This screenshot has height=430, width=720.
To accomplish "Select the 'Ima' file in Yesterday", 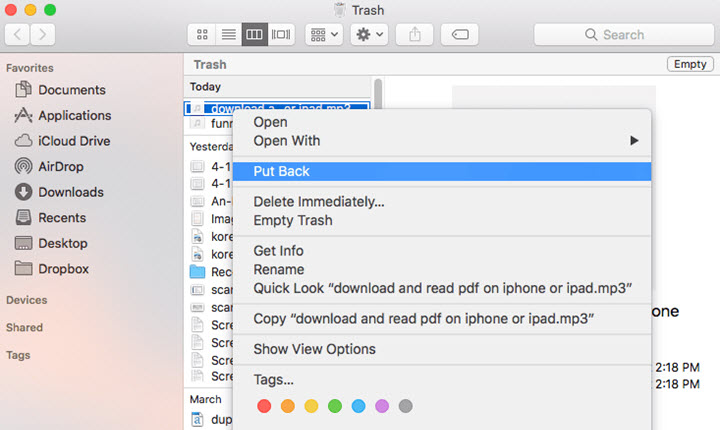I will [211, 219].
